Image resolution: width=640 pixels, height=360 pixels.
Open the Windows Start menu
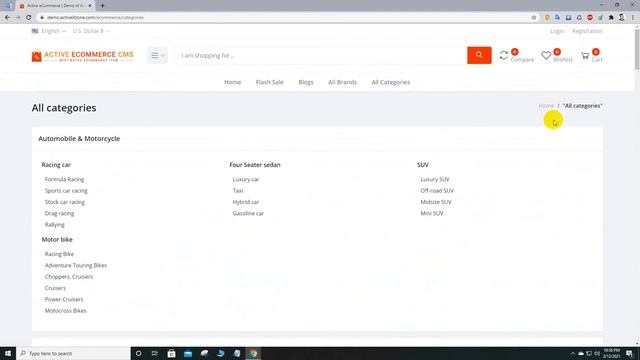tap(8, 353)
